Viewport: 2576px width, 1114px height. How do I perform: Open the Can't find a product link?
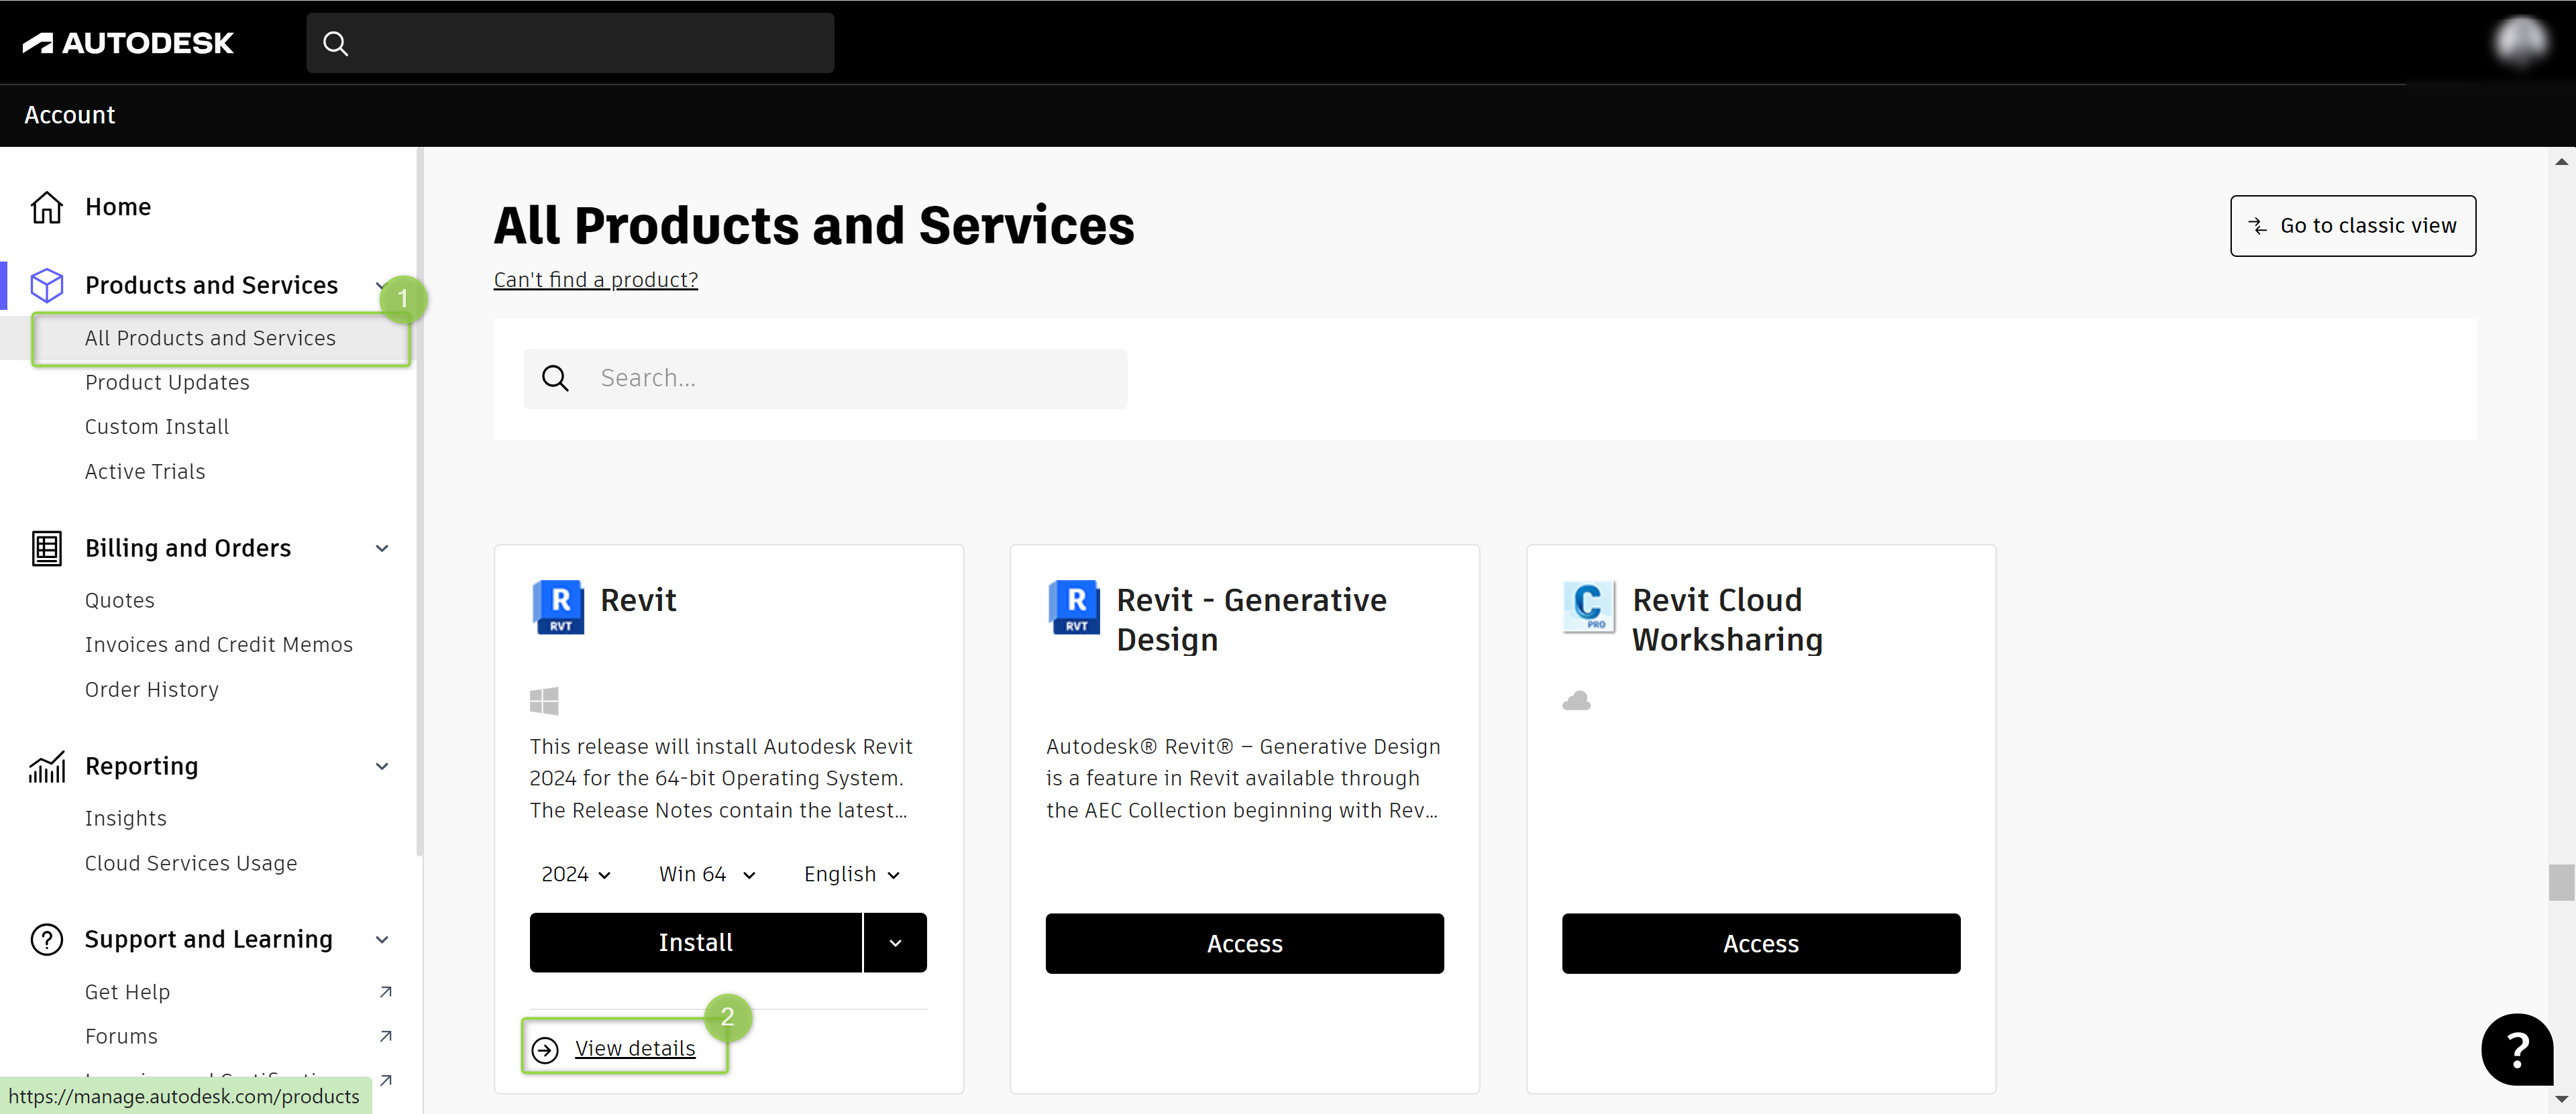click(x=595, y=280)
